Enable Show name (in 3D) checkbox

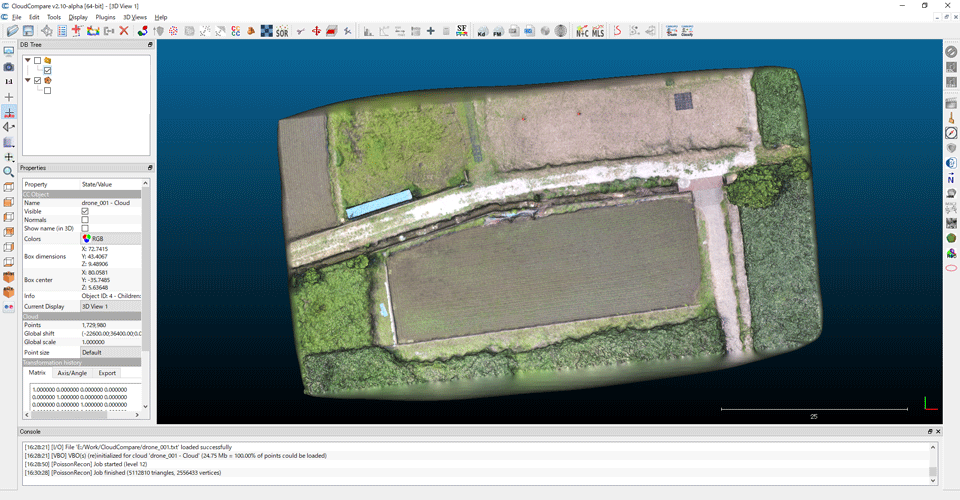[84, 228]
